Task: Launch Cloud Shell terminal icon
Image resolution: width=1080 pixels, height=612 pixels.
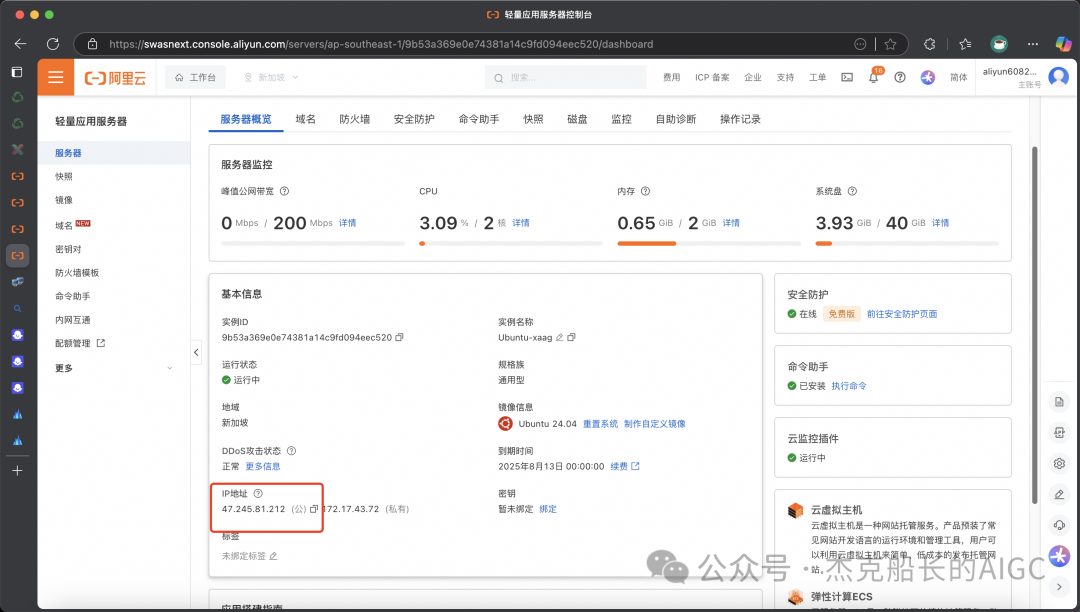Action: tap(847, 77)
